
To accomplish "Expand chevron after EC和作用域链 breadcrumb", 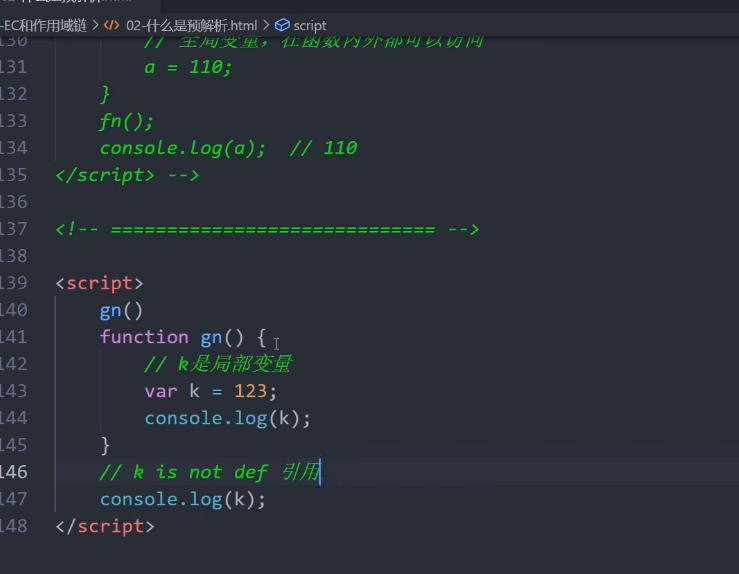I will tap(95, 25).
